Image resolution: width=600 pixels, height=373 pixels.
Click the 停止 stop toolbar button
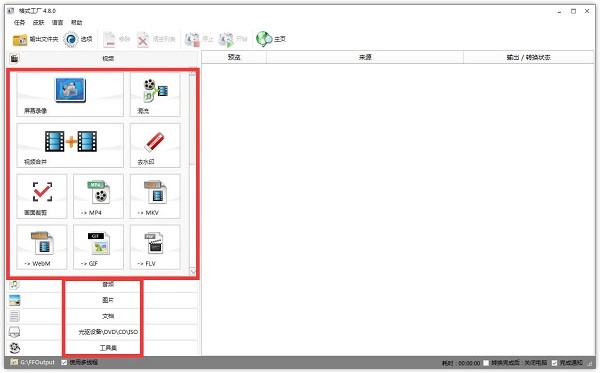[199, 39]
